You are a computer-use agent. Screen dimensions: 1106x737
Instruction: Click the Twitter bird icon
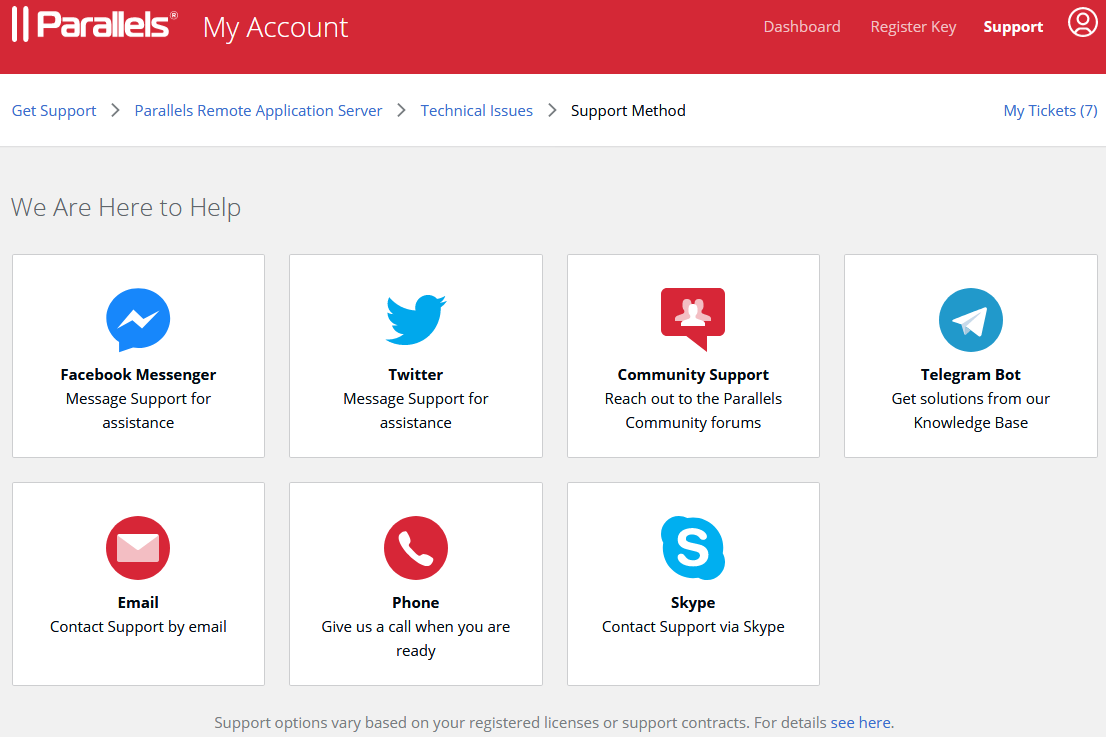pos(415,319)
